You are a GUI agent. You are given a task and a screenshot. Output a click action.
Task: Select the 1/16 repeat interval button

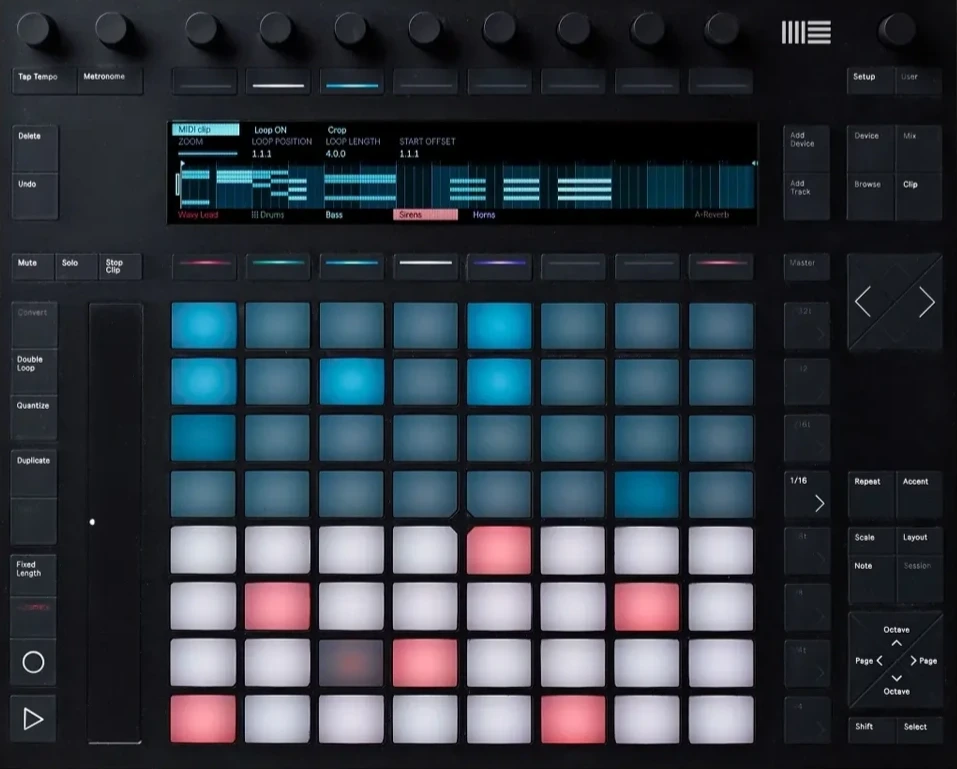point(807,494)
